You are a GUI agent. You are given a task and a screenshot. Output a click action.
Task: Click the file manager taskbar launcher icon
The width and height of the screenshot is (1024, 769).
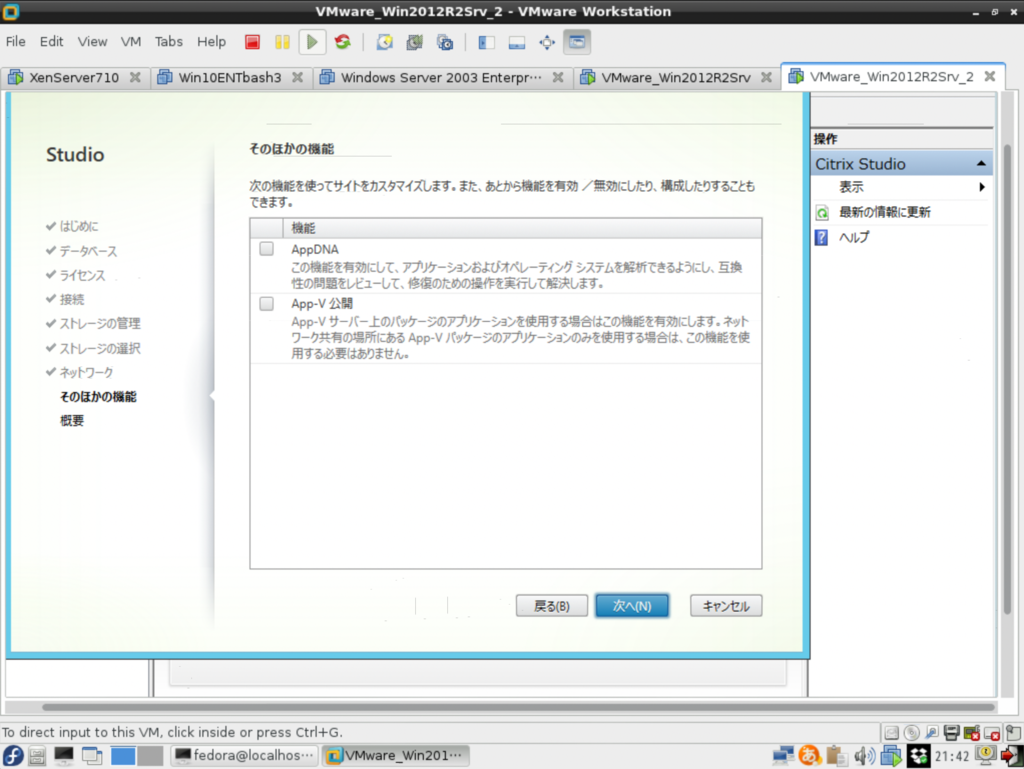37,756
